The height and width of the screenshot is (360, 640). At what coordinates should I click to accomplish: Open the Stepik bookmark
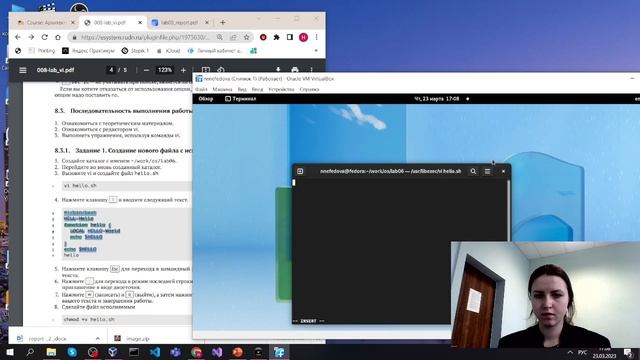(135, 51)
